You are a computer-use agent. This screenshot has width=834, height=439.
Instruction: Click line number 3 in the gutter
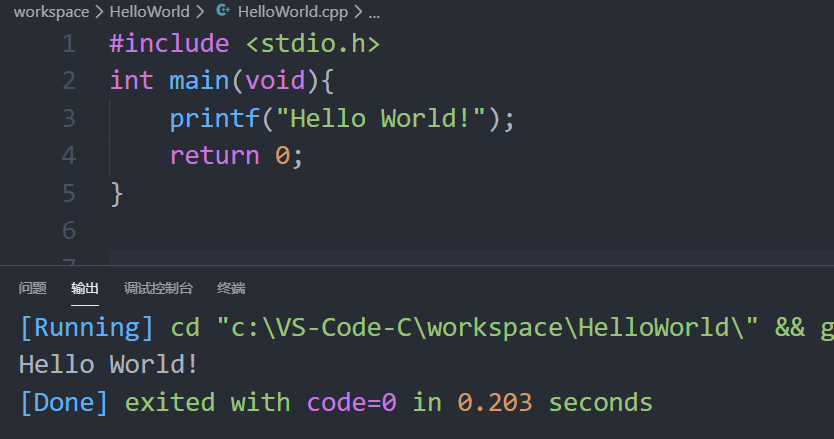click(69, 118)
